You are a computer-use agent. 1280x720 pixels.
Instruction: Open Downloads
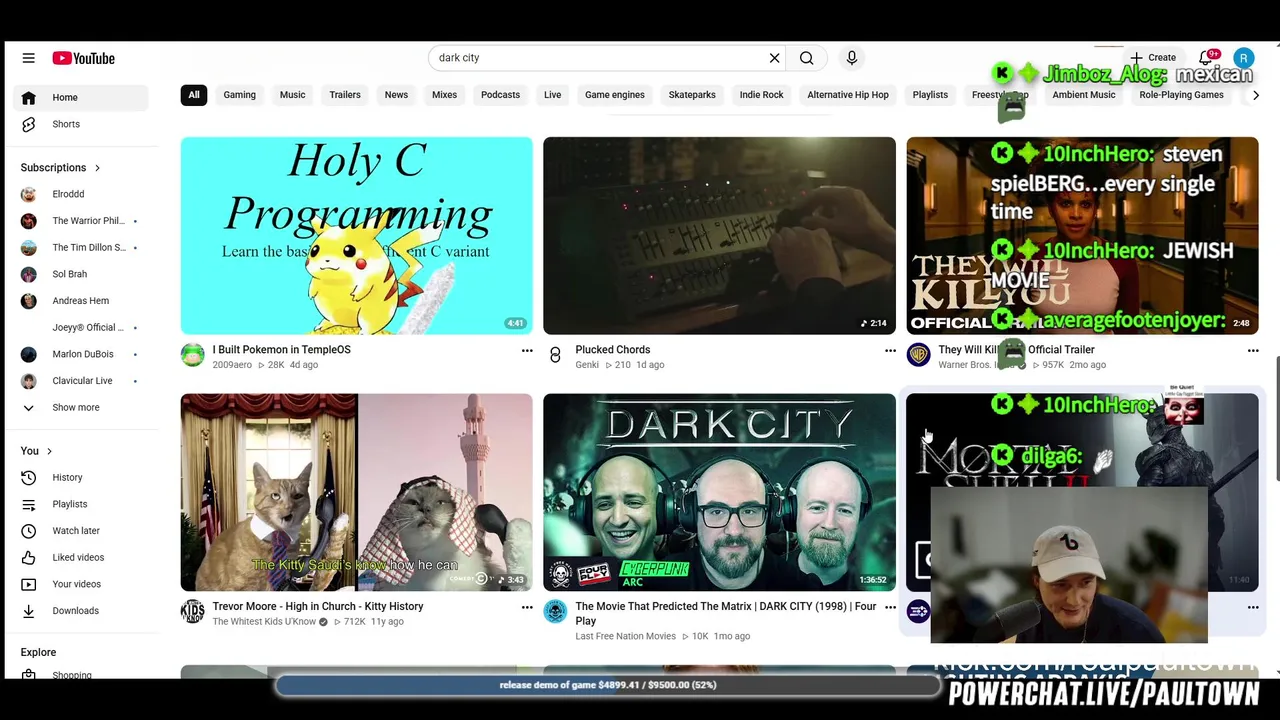point(81,611)
